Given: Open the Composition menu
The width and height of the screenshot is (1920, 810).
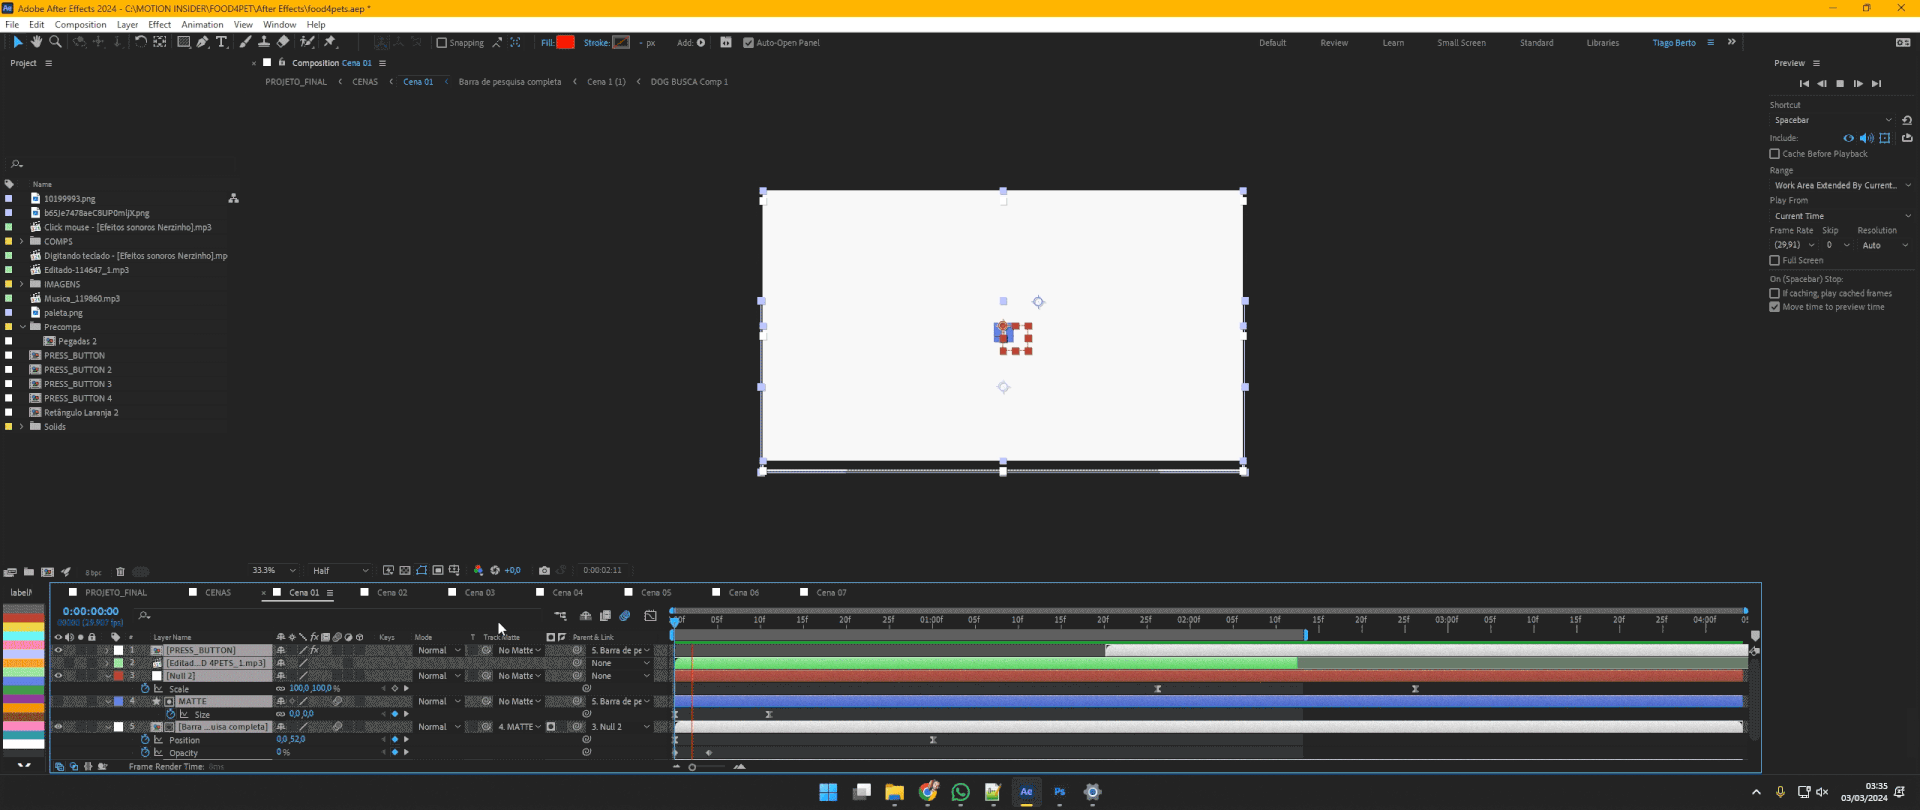Looking at the screenshot, I should (80, 25).
